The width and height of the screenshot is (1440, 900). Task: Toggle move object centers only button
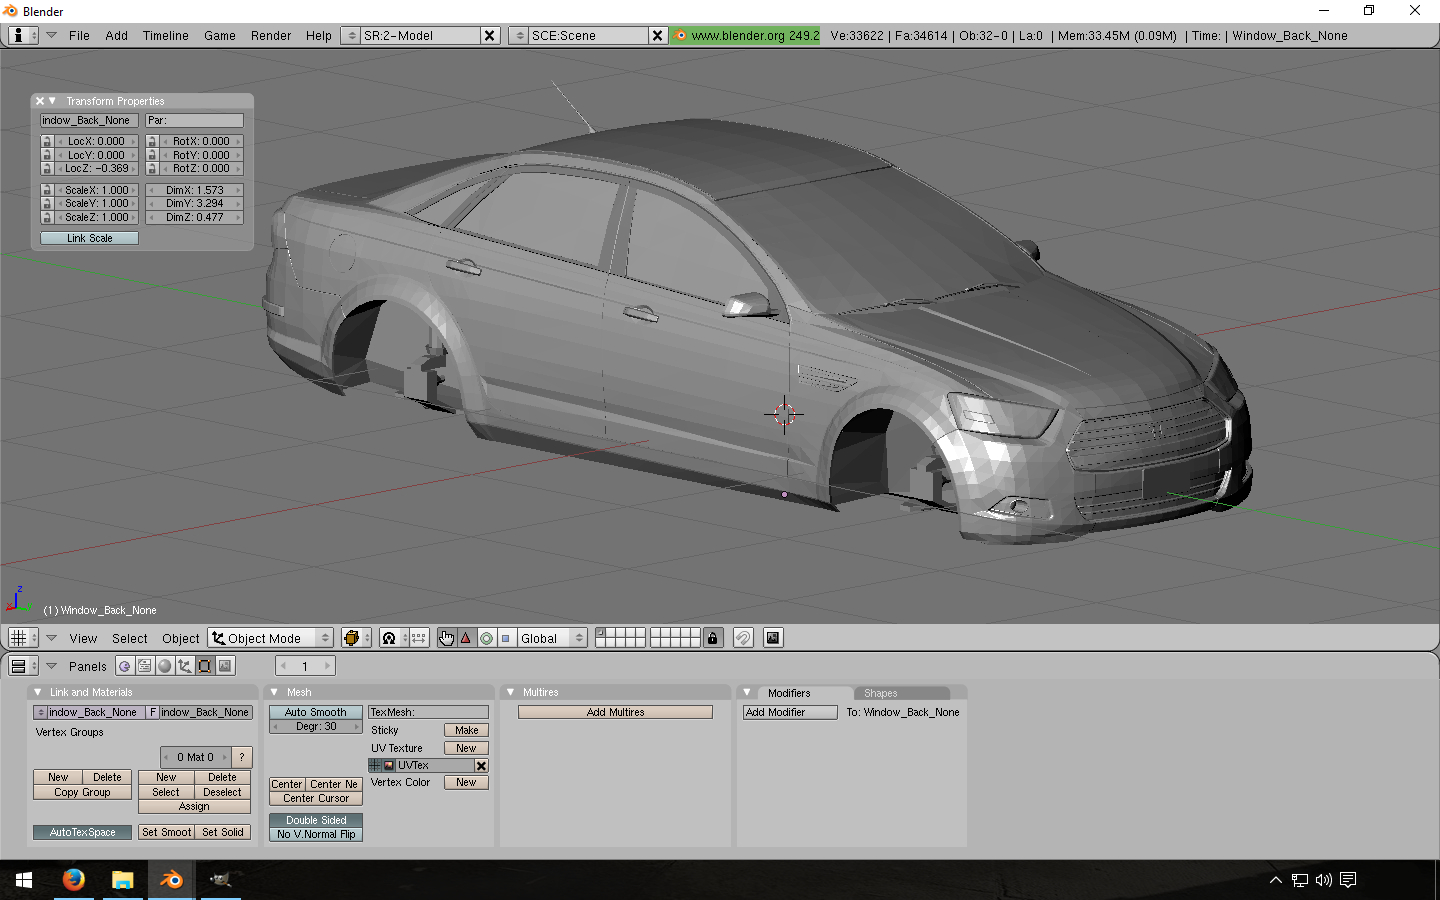419,638
